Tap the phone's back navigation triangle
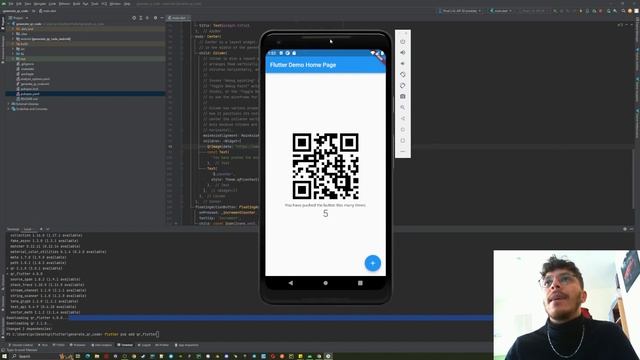The width and height of the screenshot is (640, 360). [x=291, y=283]
